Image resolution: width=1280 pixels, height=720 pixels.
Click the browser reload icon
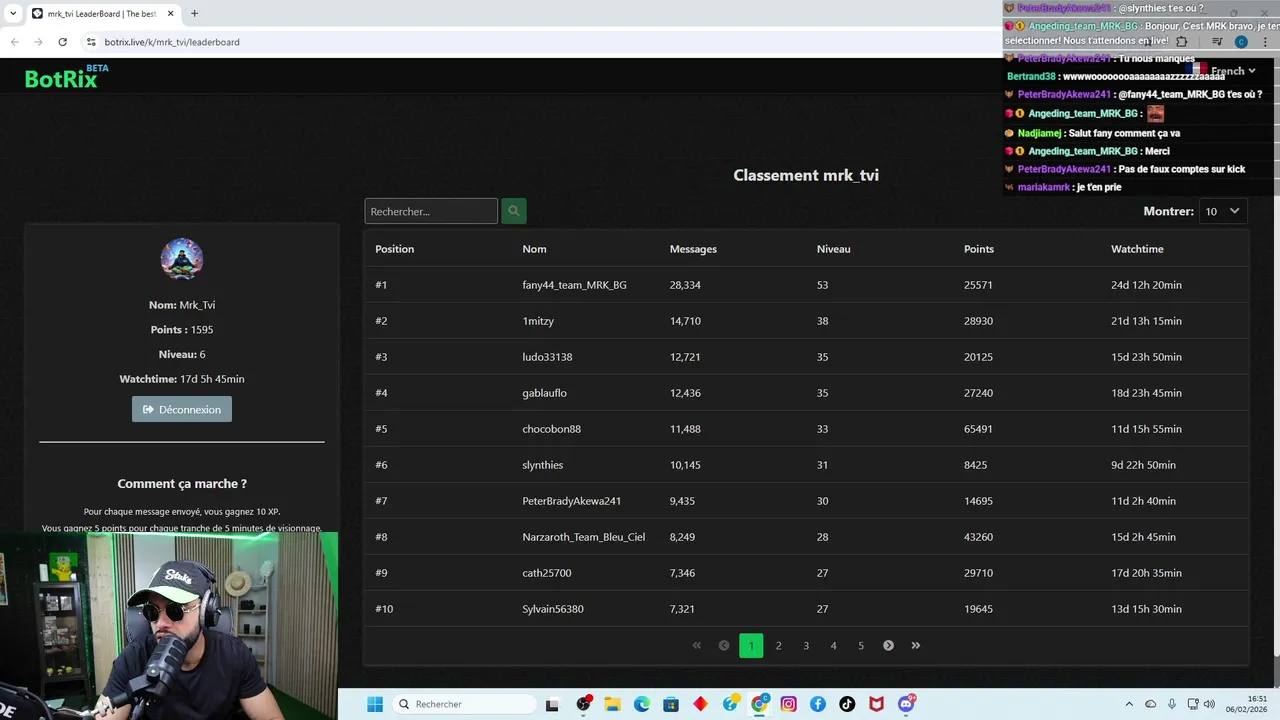[62, 42]
